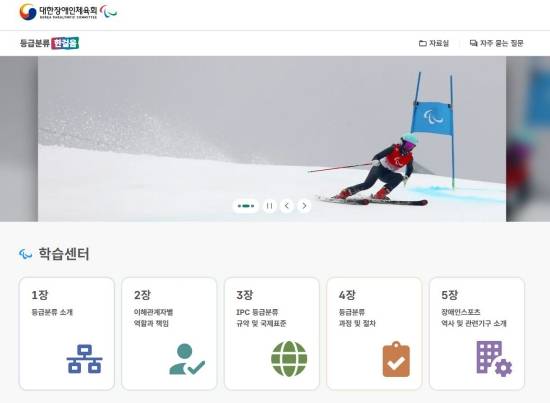Click the orange clipboard check icon
Image resolution: width=550 pixels, height=403 pixels.
point(396,359)
